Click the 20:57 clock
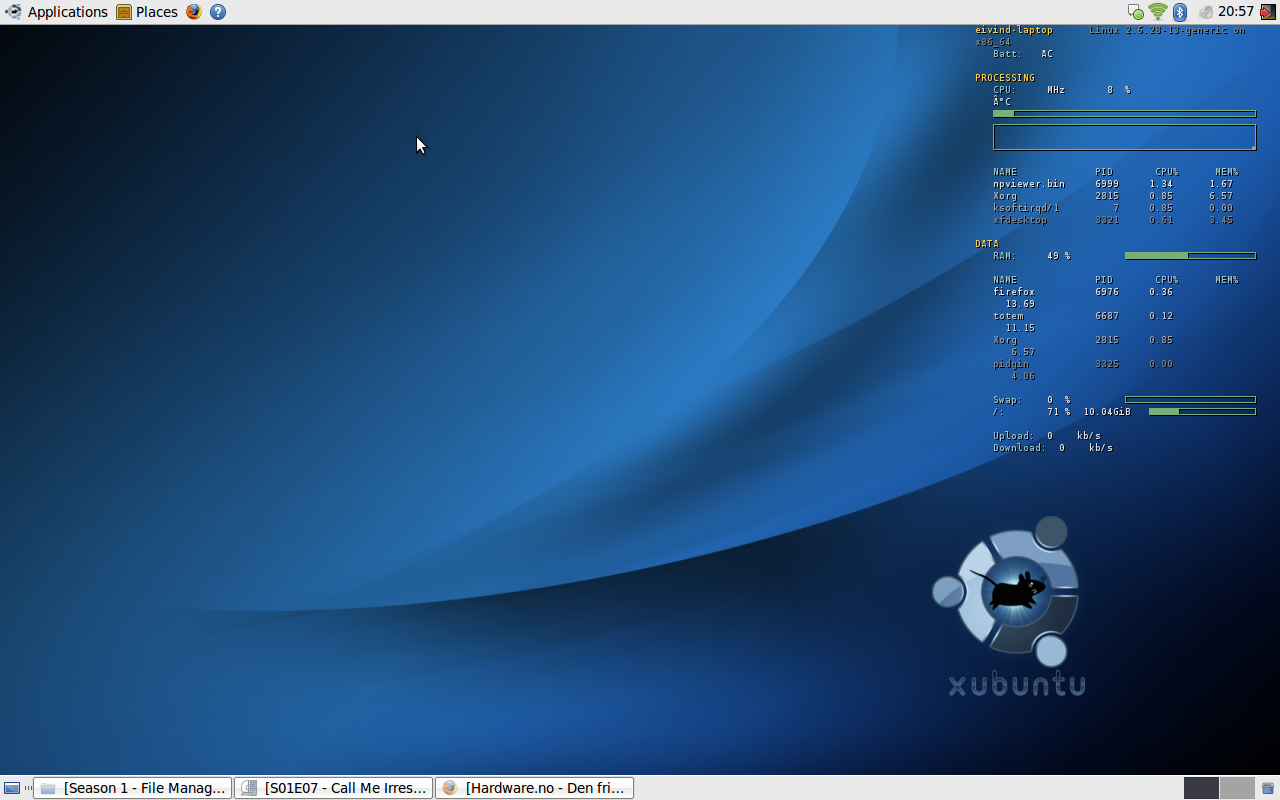Viewport: 1280px width, 800px height. (1236, 12)
